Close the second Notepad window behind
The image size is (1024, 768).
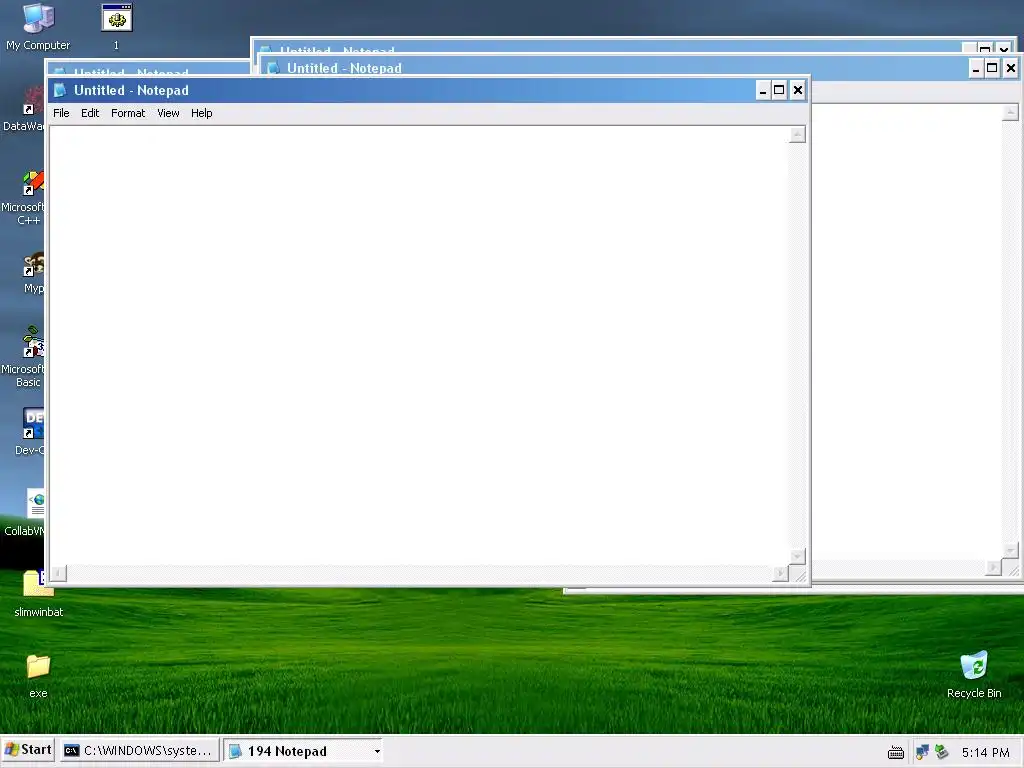[1010, 69]
